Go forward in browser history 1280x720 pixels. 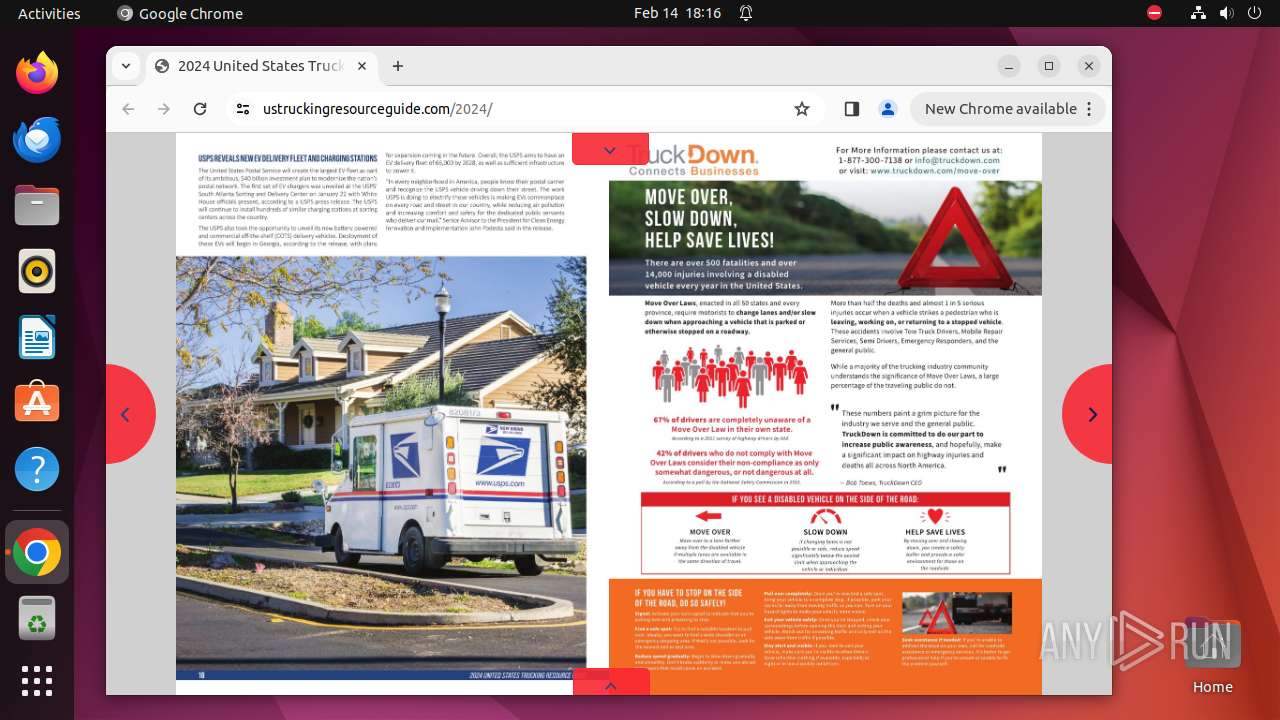(x=164, y=109)
